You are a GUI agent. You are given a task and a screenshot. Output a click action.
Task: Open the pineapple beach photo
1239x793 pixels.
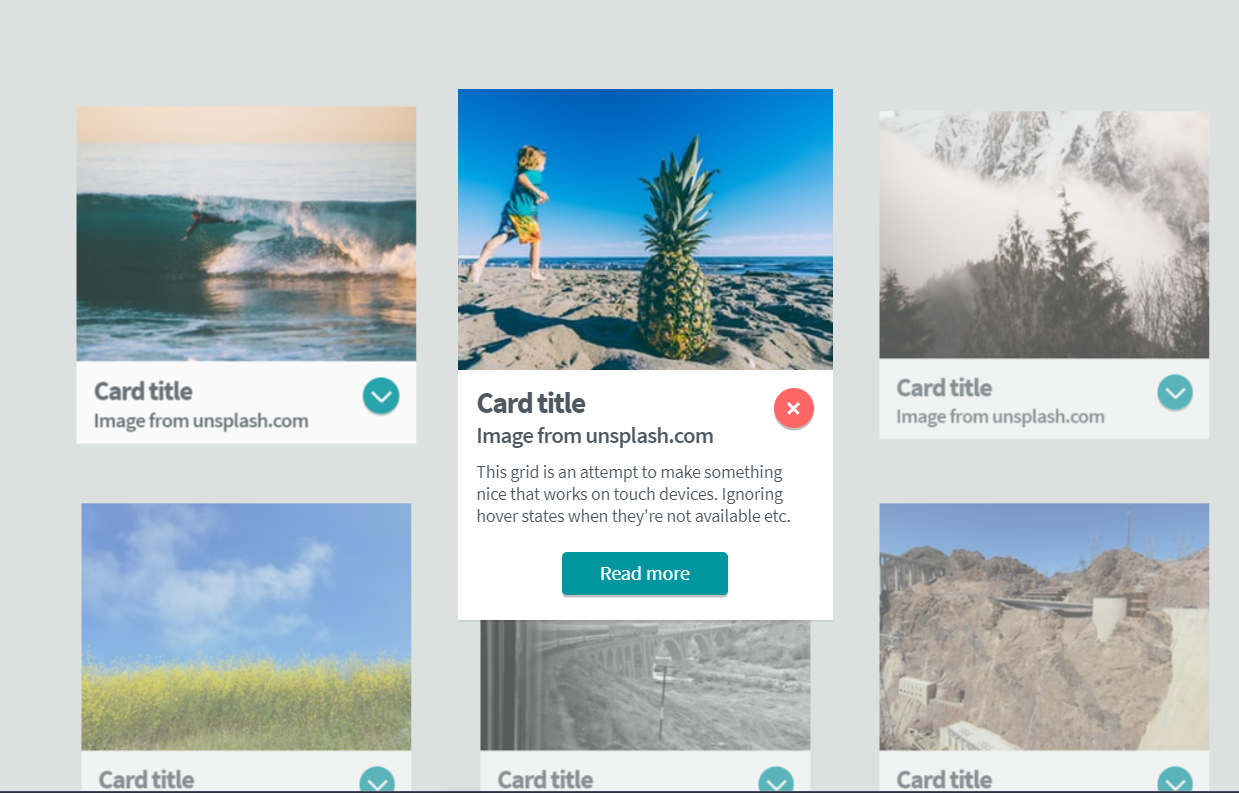tap(645, 229)
